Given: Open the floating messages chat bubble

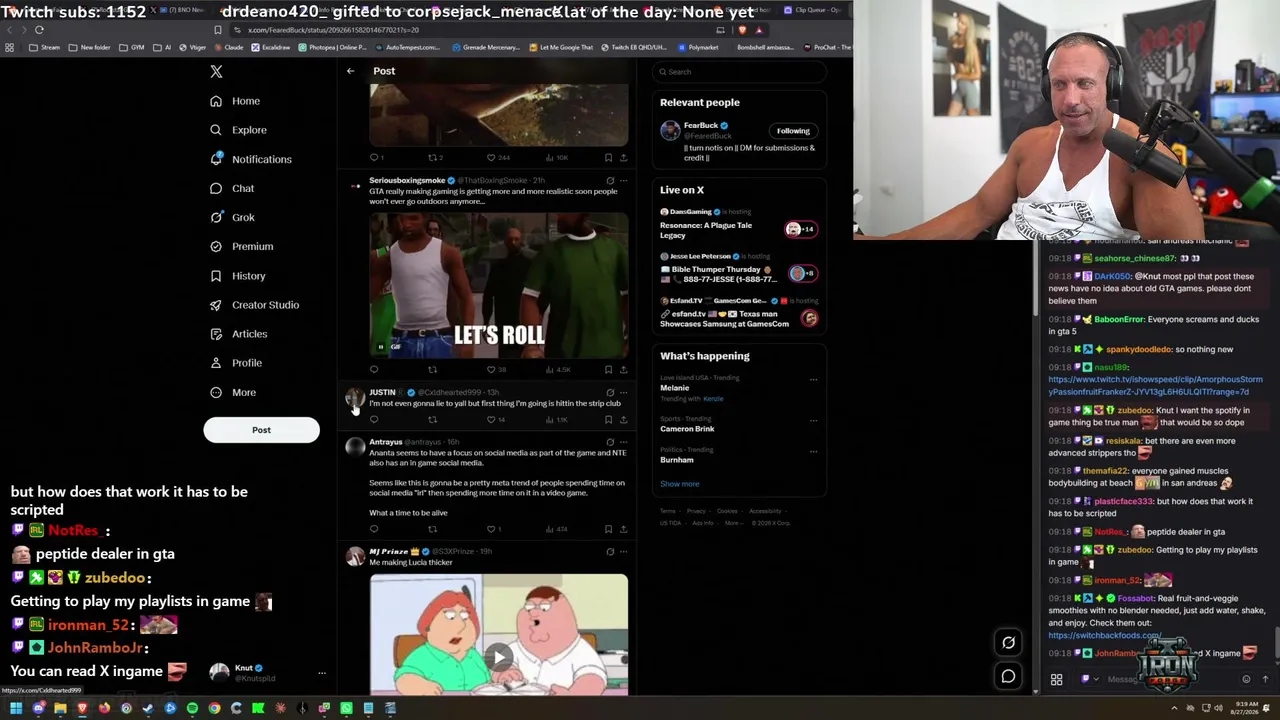Looking at the screenshot, I should tap(1008, 676).
